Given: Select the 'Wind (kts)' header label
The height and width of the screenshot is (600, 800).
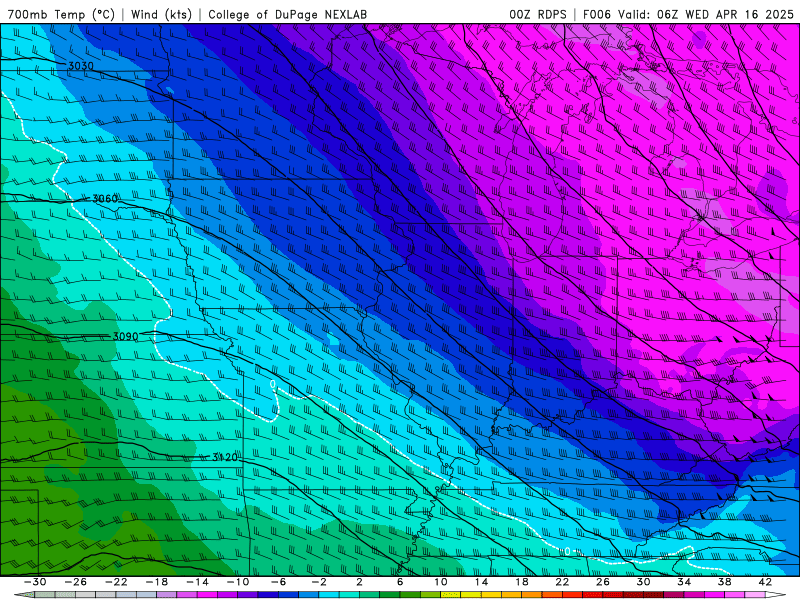Looking at the screenshot, I should pos(161,14).
